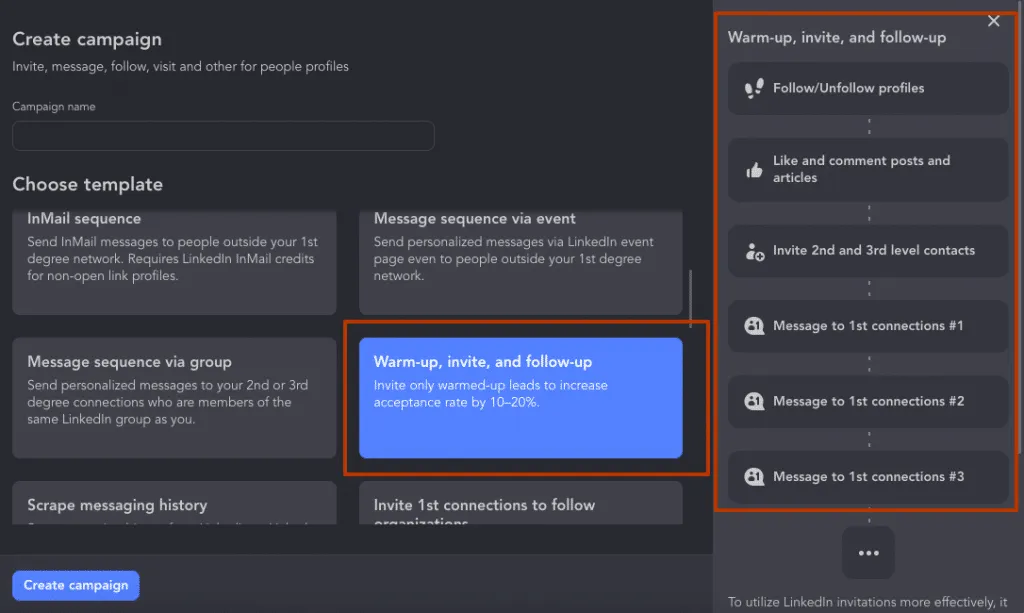Click the Create campaign button
Screen dimensions: 1024x613
[x=76, y=586]
